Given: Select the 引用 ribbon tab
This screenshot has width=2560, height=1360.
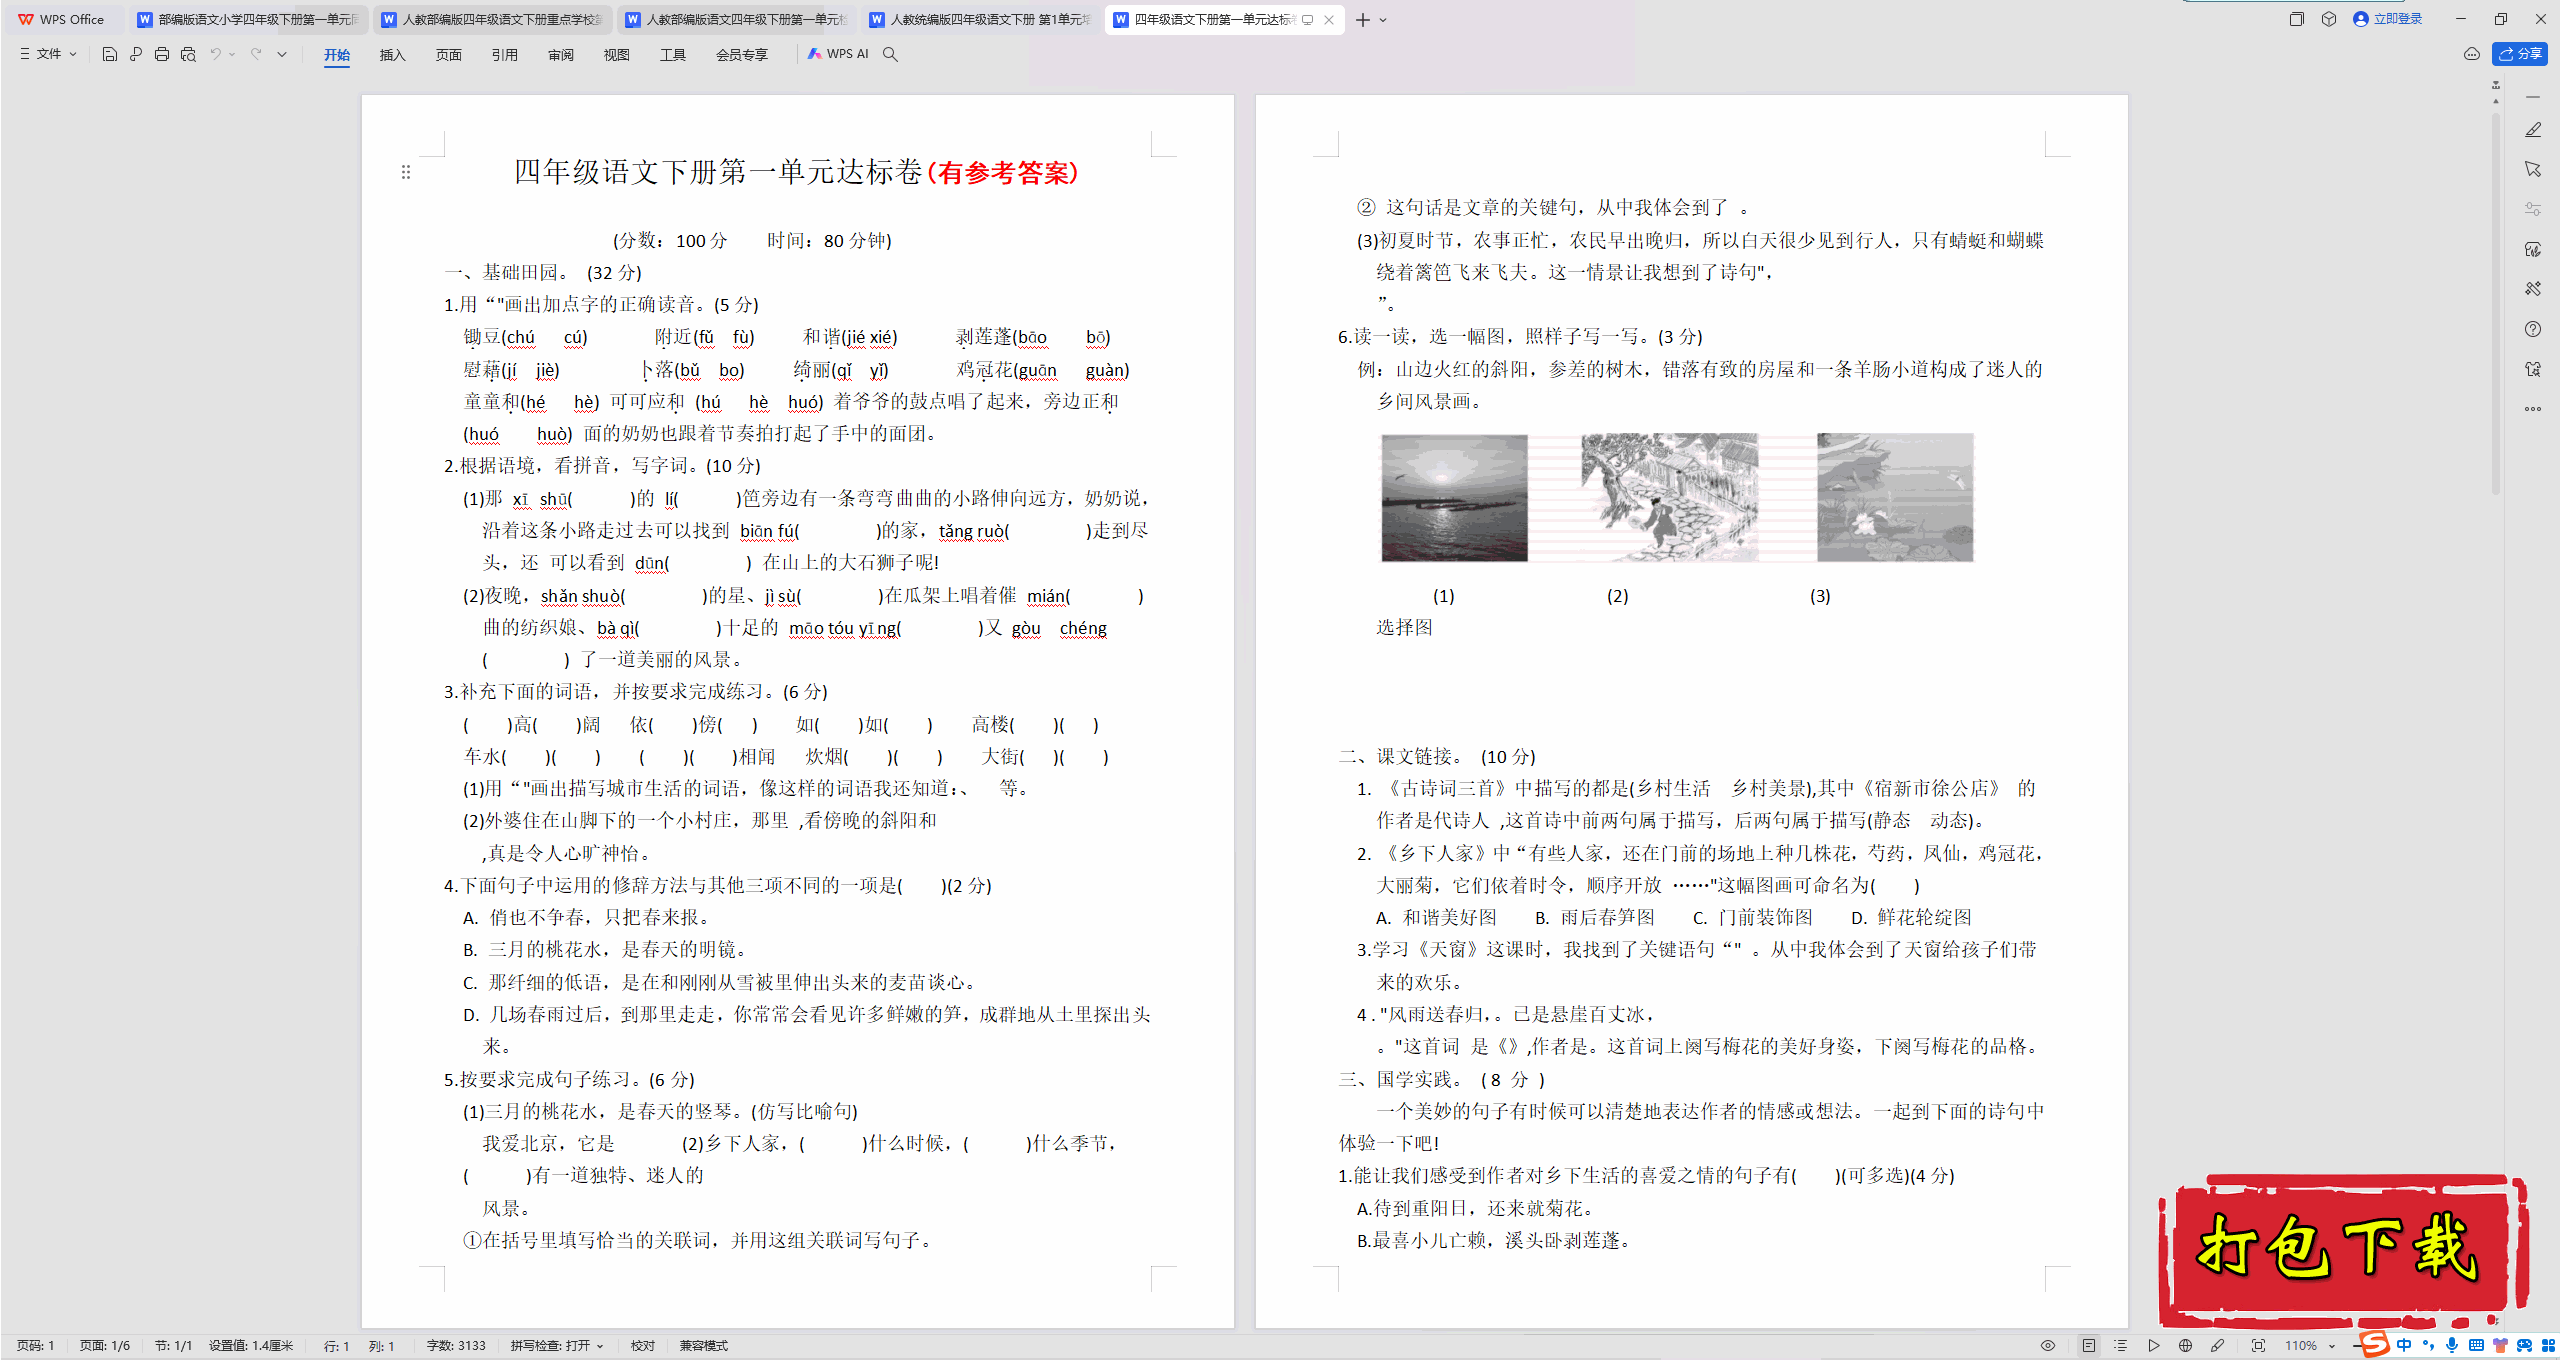Looking at the screenshot, I should [x=505, y=55].
